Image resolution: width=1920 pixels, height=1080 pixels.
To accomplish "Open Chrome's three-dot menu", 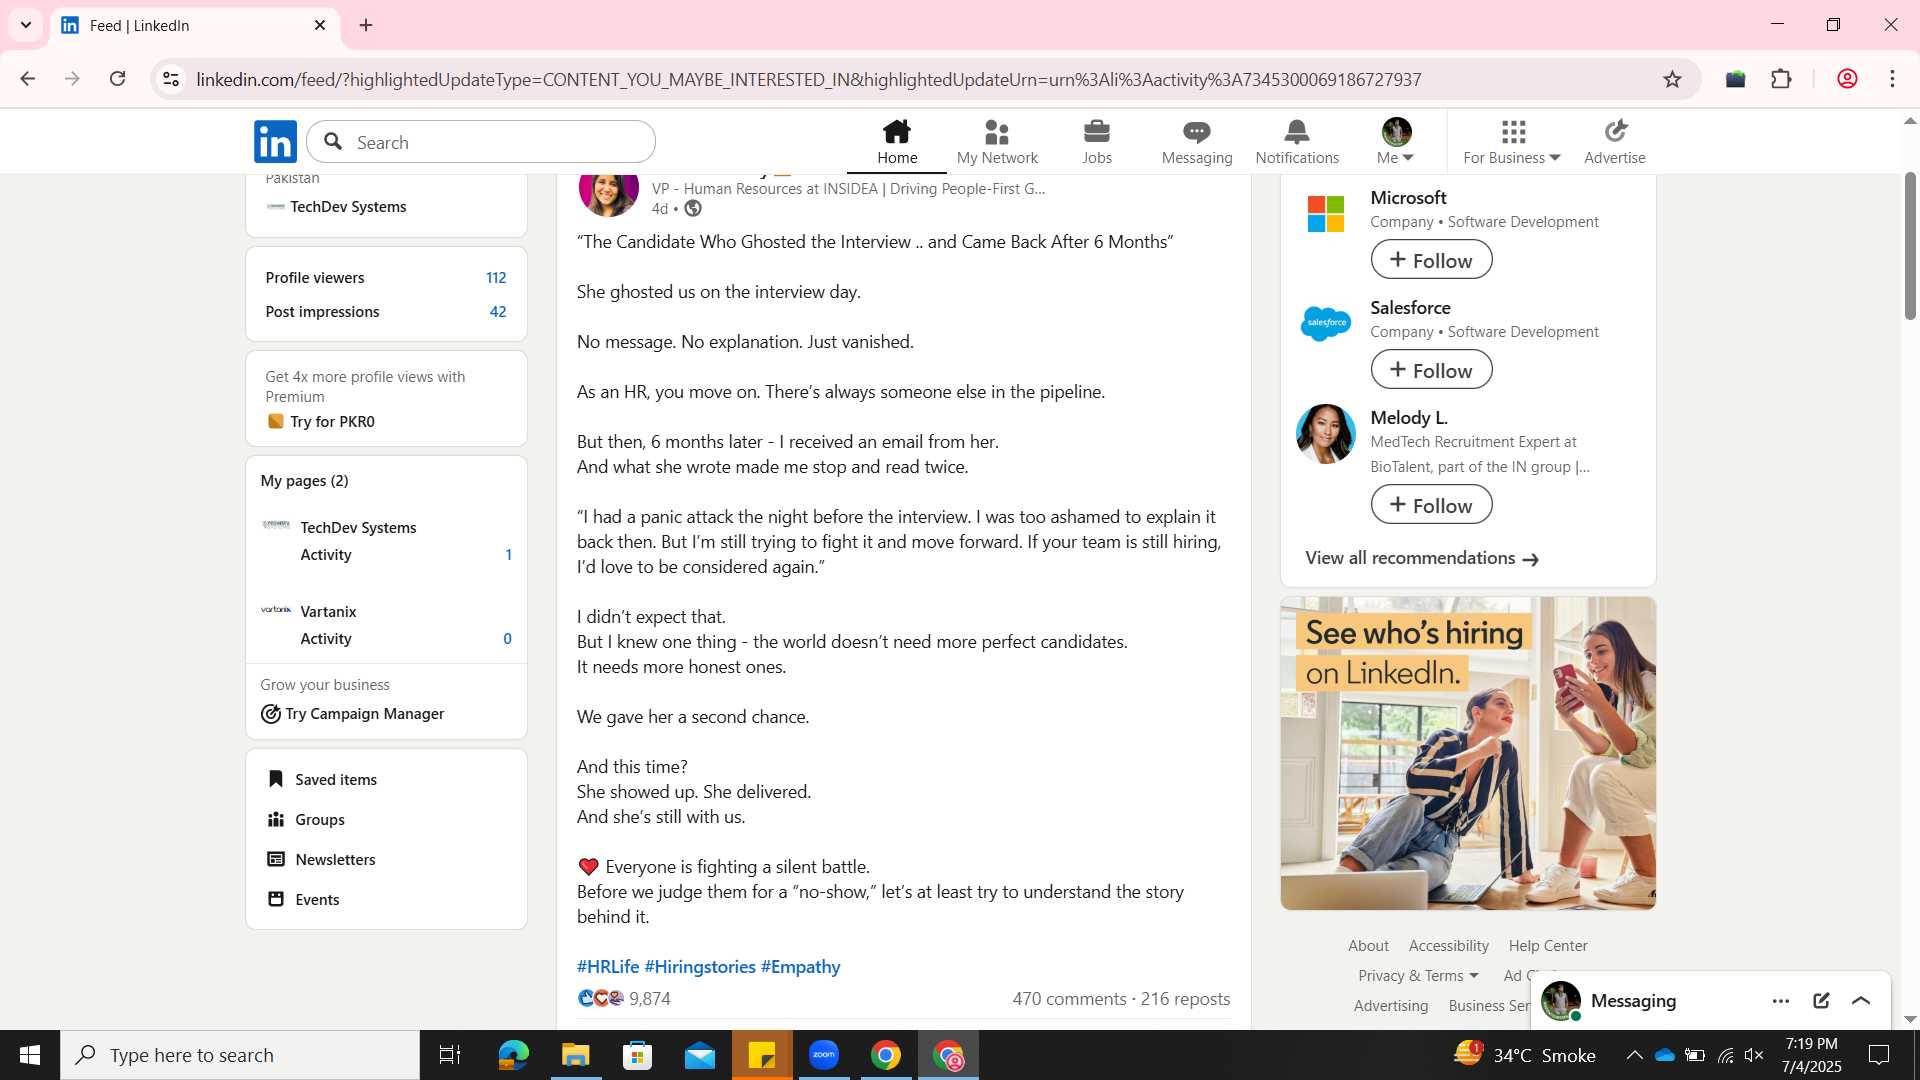I will (x=1892, y=79).
